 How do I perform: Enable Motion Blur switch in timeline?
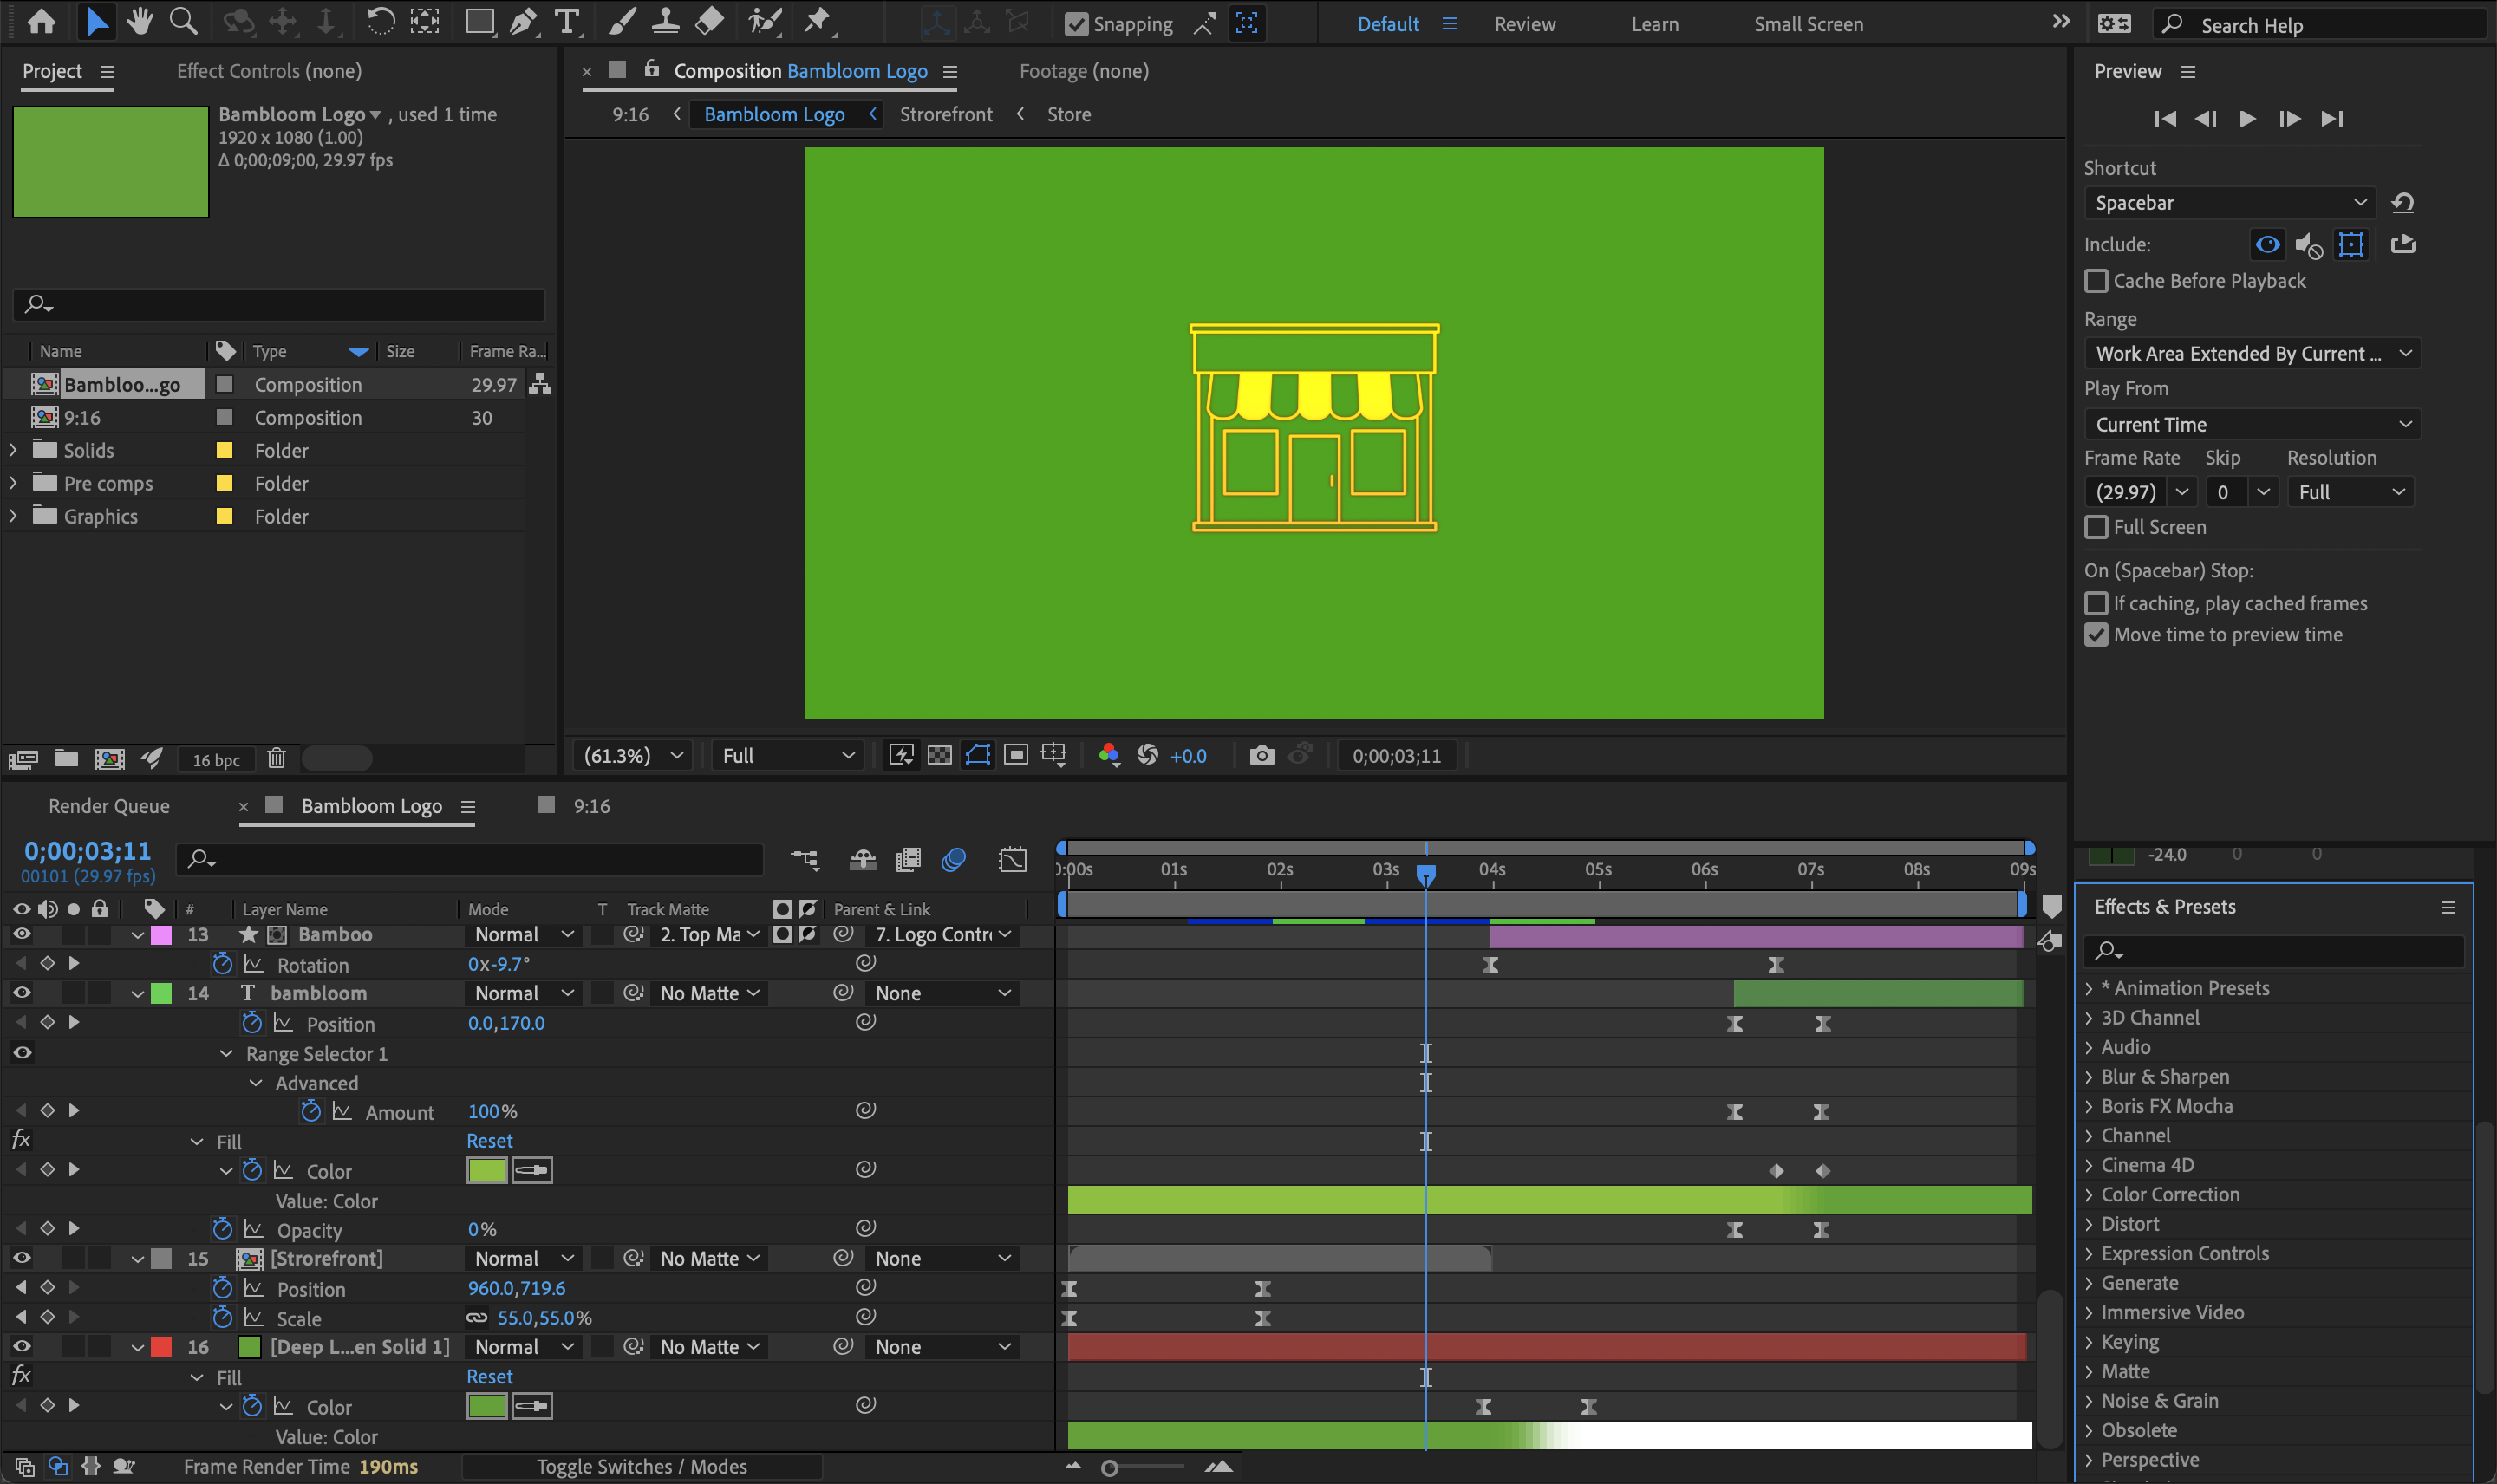953,860
